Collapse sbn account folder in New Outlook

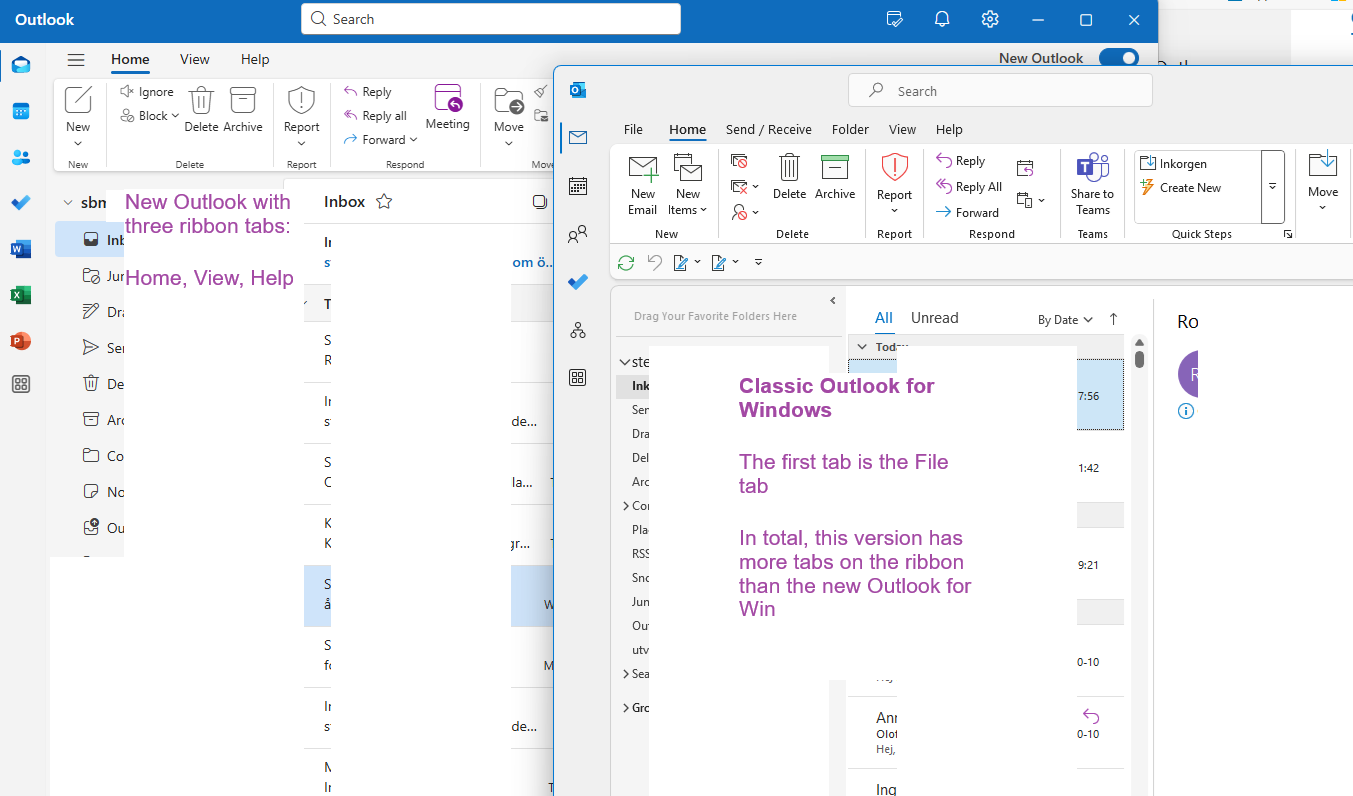point(69,203)
